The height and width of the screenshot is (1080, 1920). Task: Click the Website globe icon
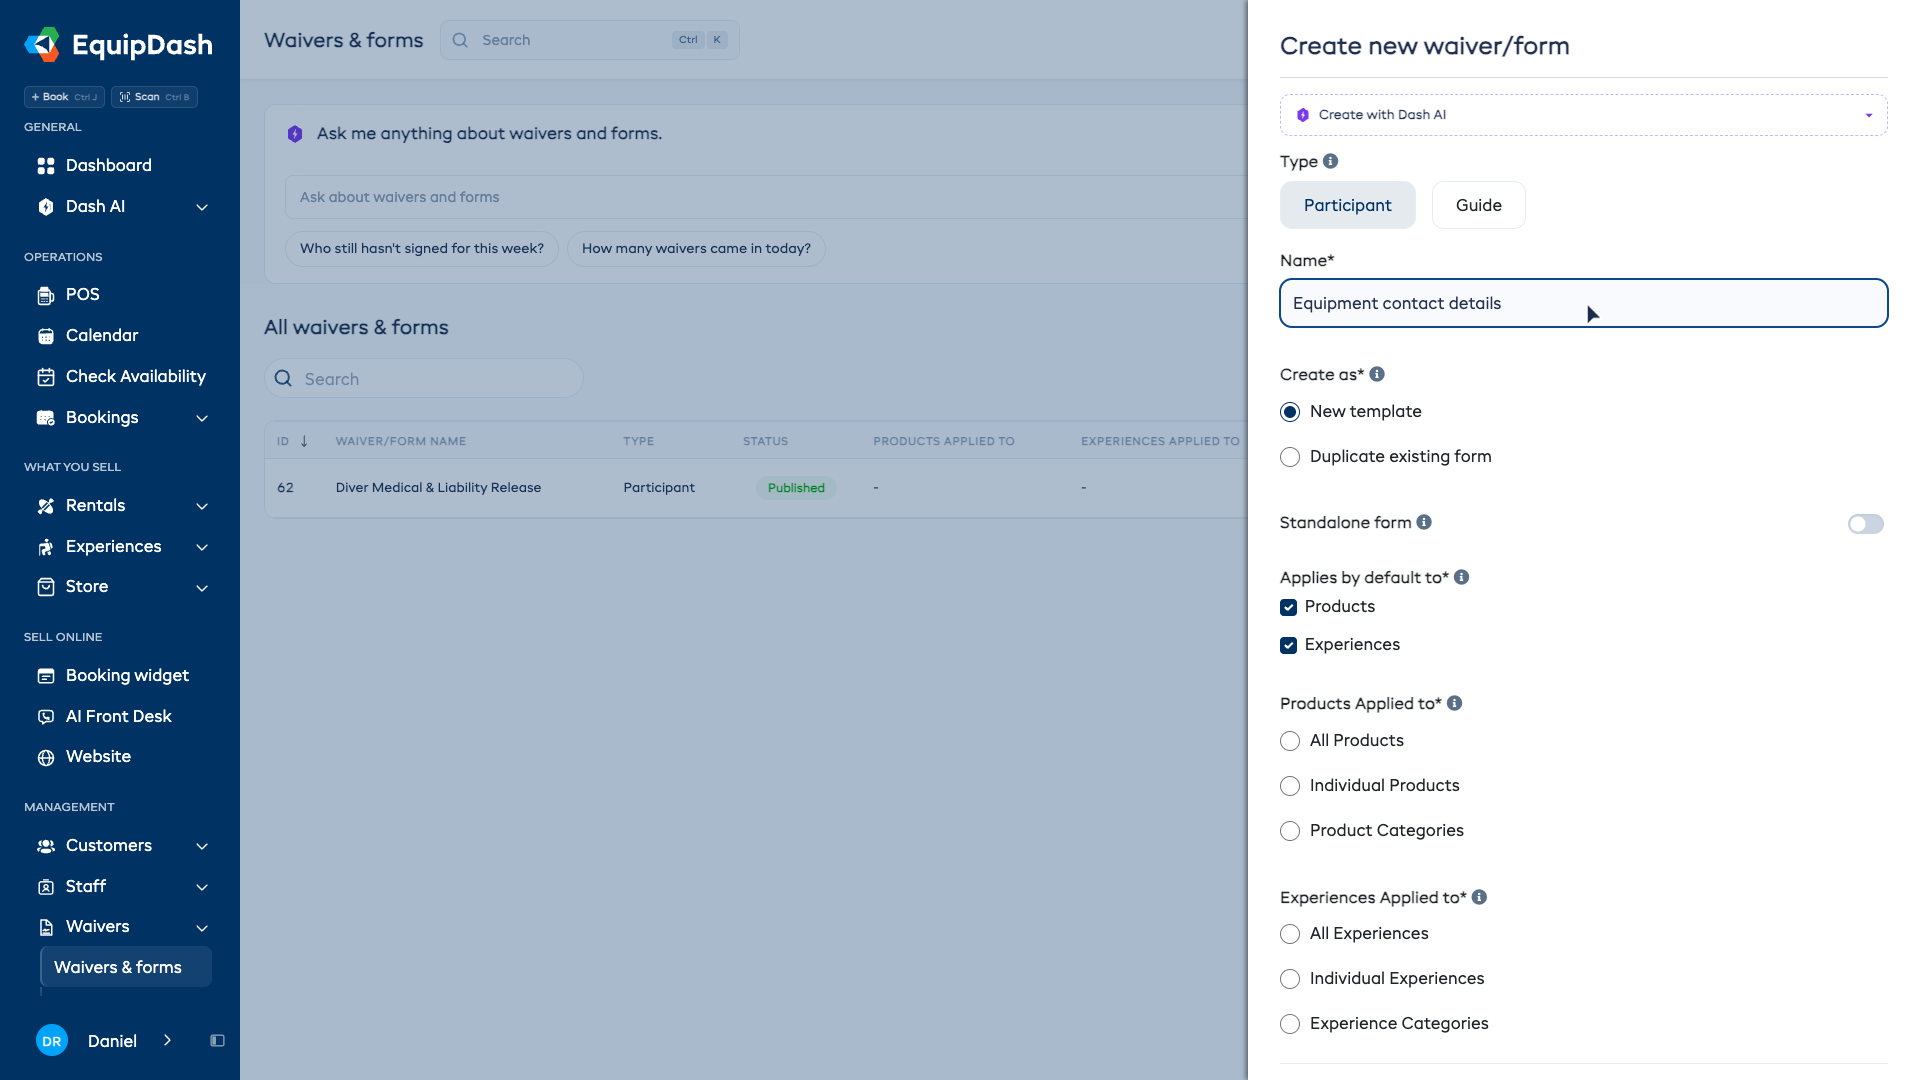point(46,757)
